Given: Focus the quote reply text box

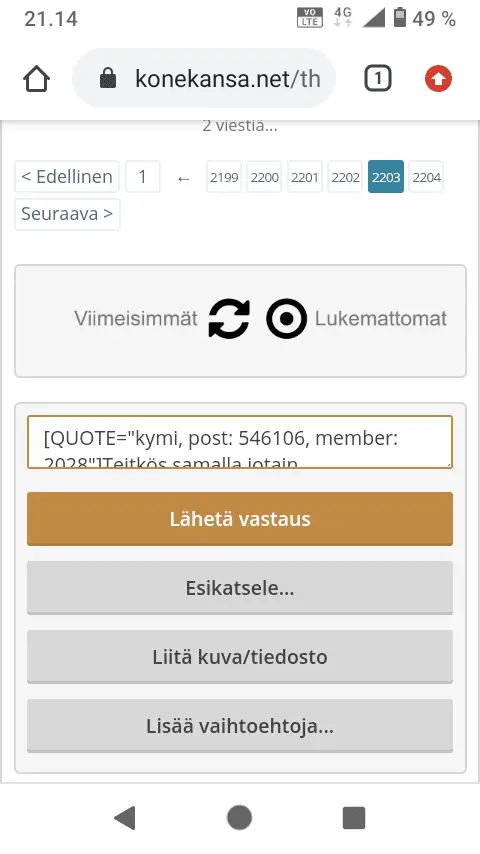Looking at the screenshot, I should [x=240, y=442].
